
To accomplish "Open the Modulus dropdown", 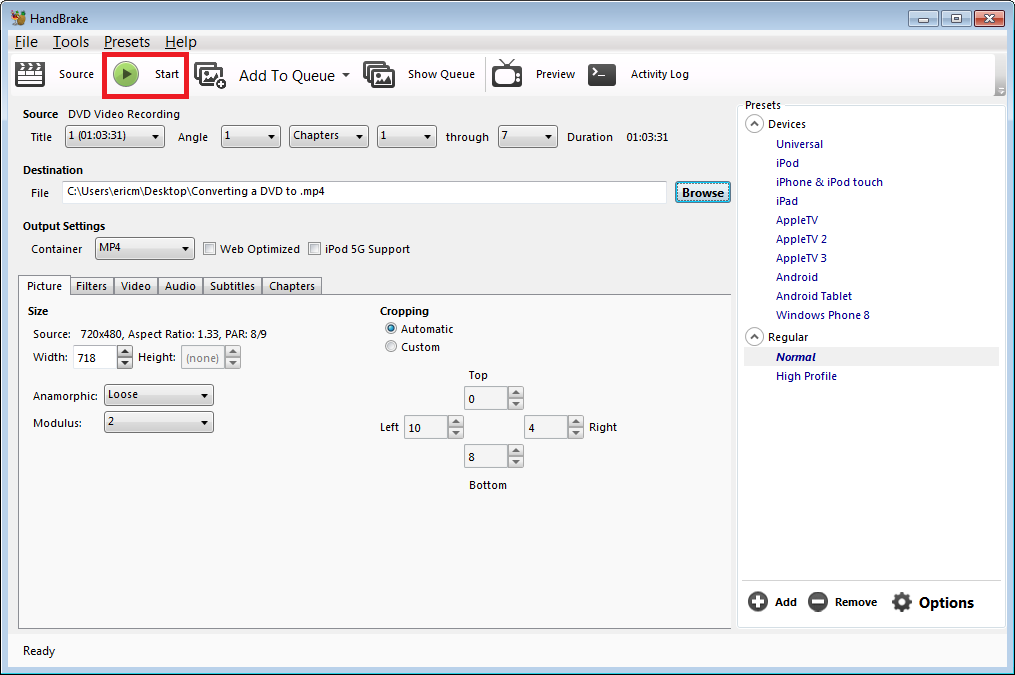I will point(159,423).
